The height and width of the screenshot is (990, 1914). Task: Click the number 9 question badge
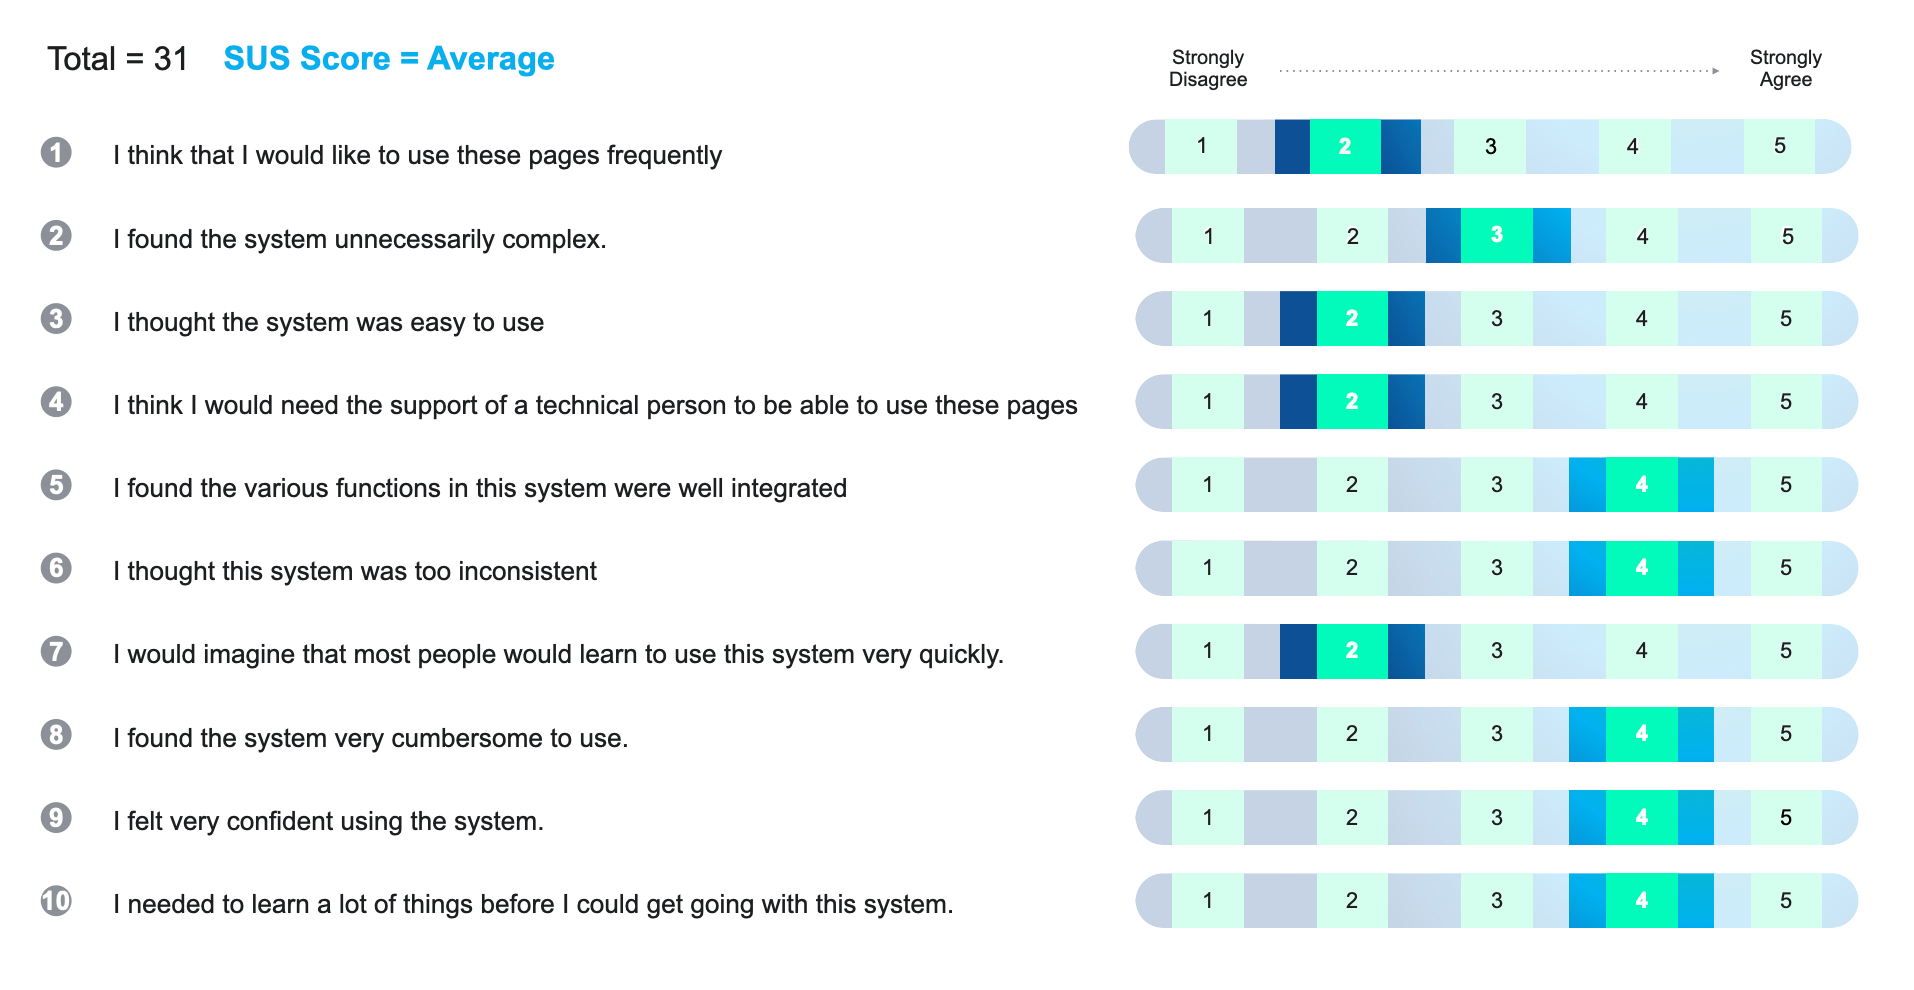tap(56, 818)
